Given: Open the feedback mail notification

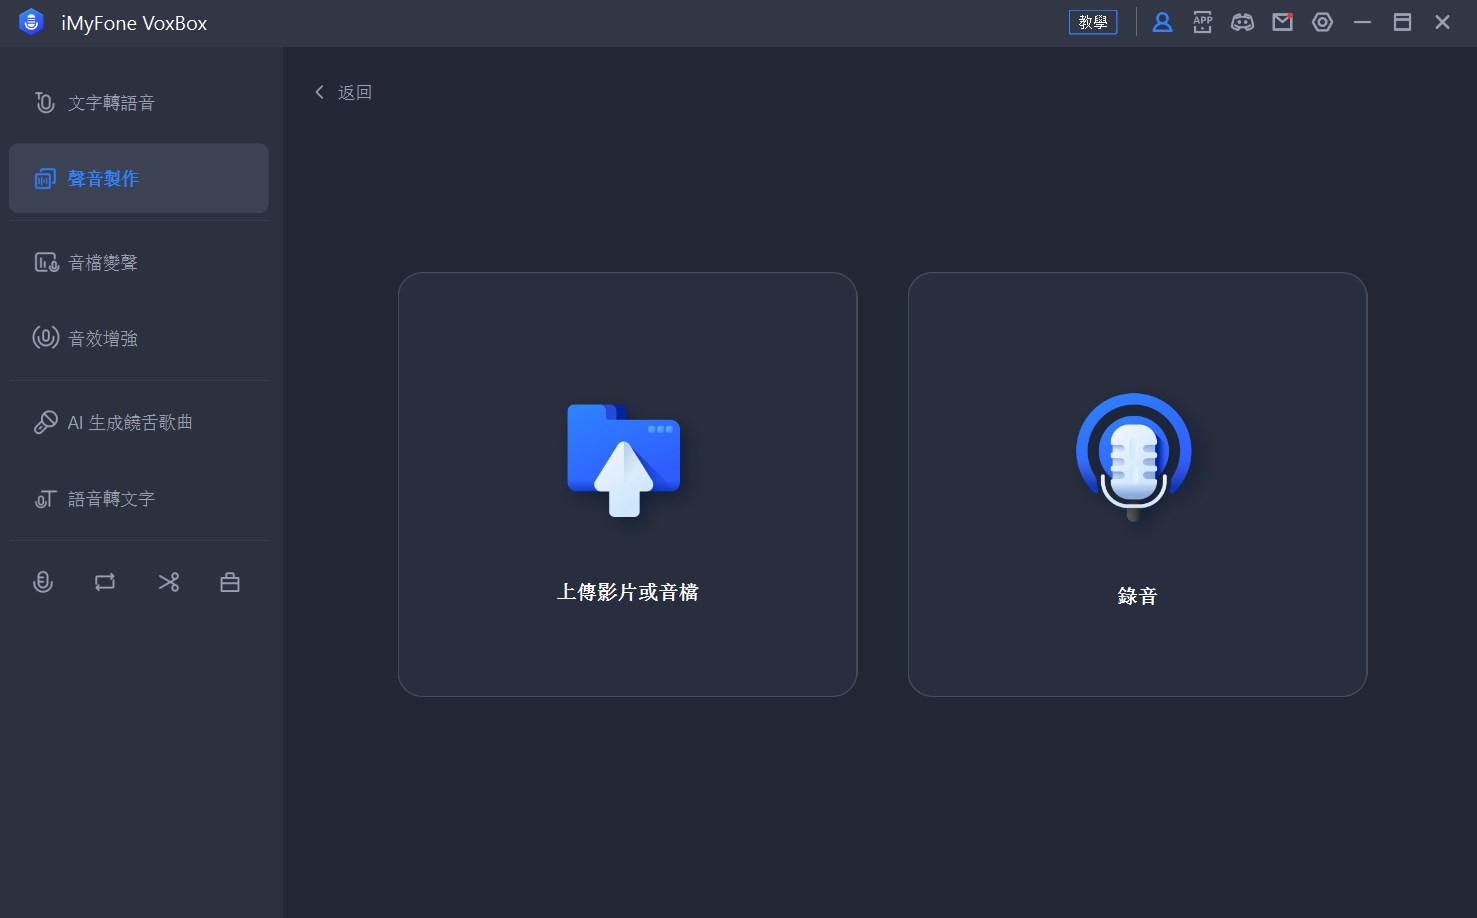Looking at the screenshot, I should point(1282,21).
